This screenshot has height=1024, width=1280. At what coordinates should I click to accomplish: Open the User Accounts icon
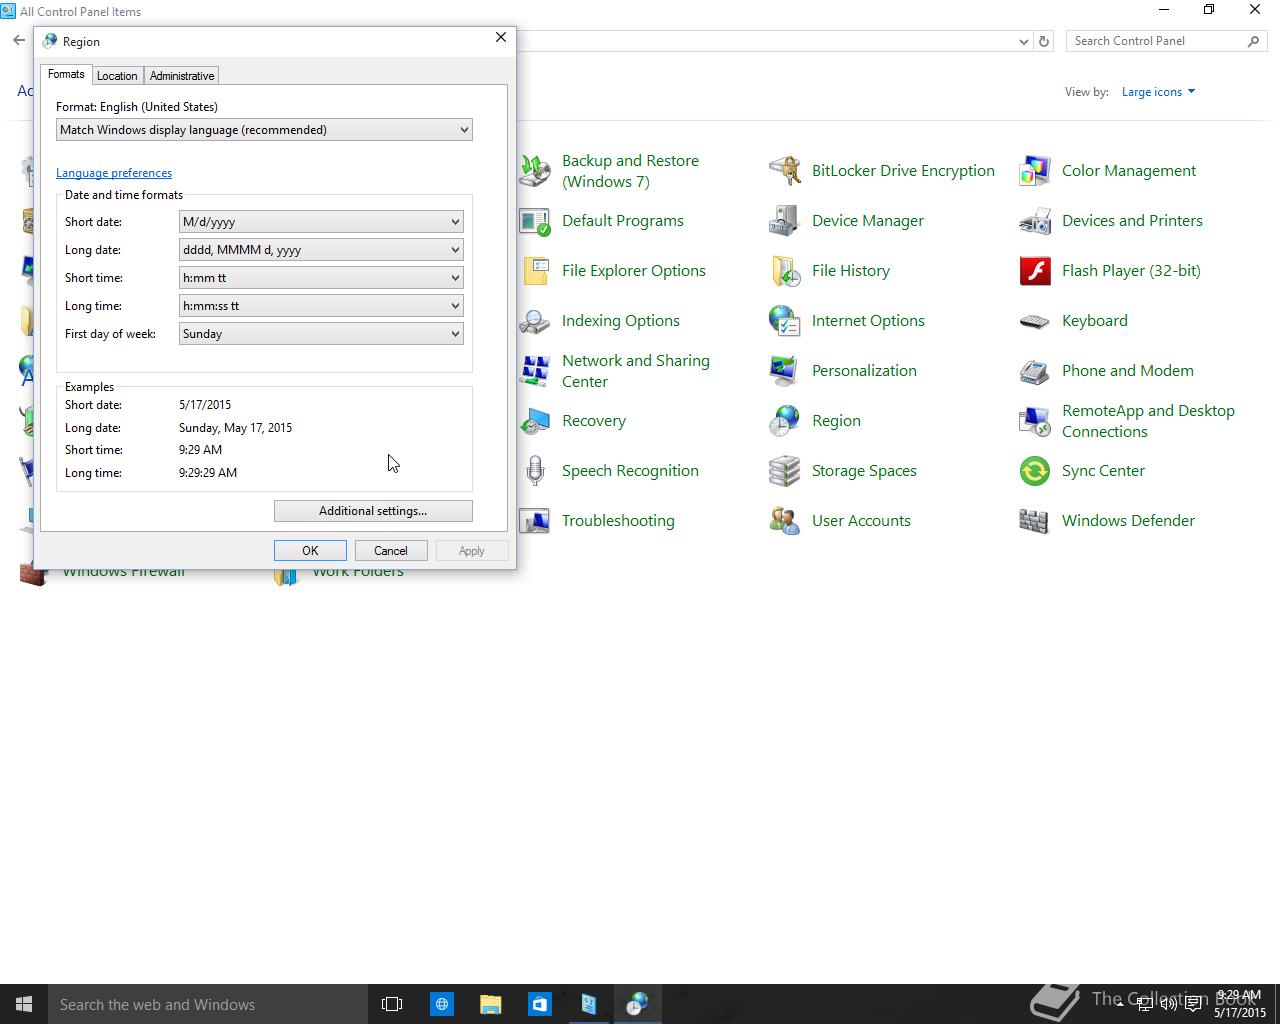coord(785,521)
